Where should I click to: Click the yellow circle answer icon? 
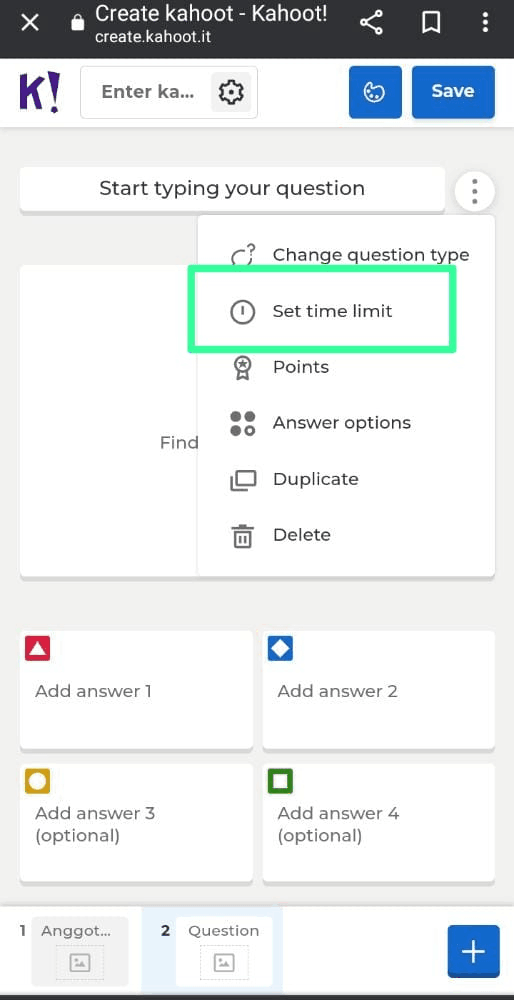[x=38, y=781]
